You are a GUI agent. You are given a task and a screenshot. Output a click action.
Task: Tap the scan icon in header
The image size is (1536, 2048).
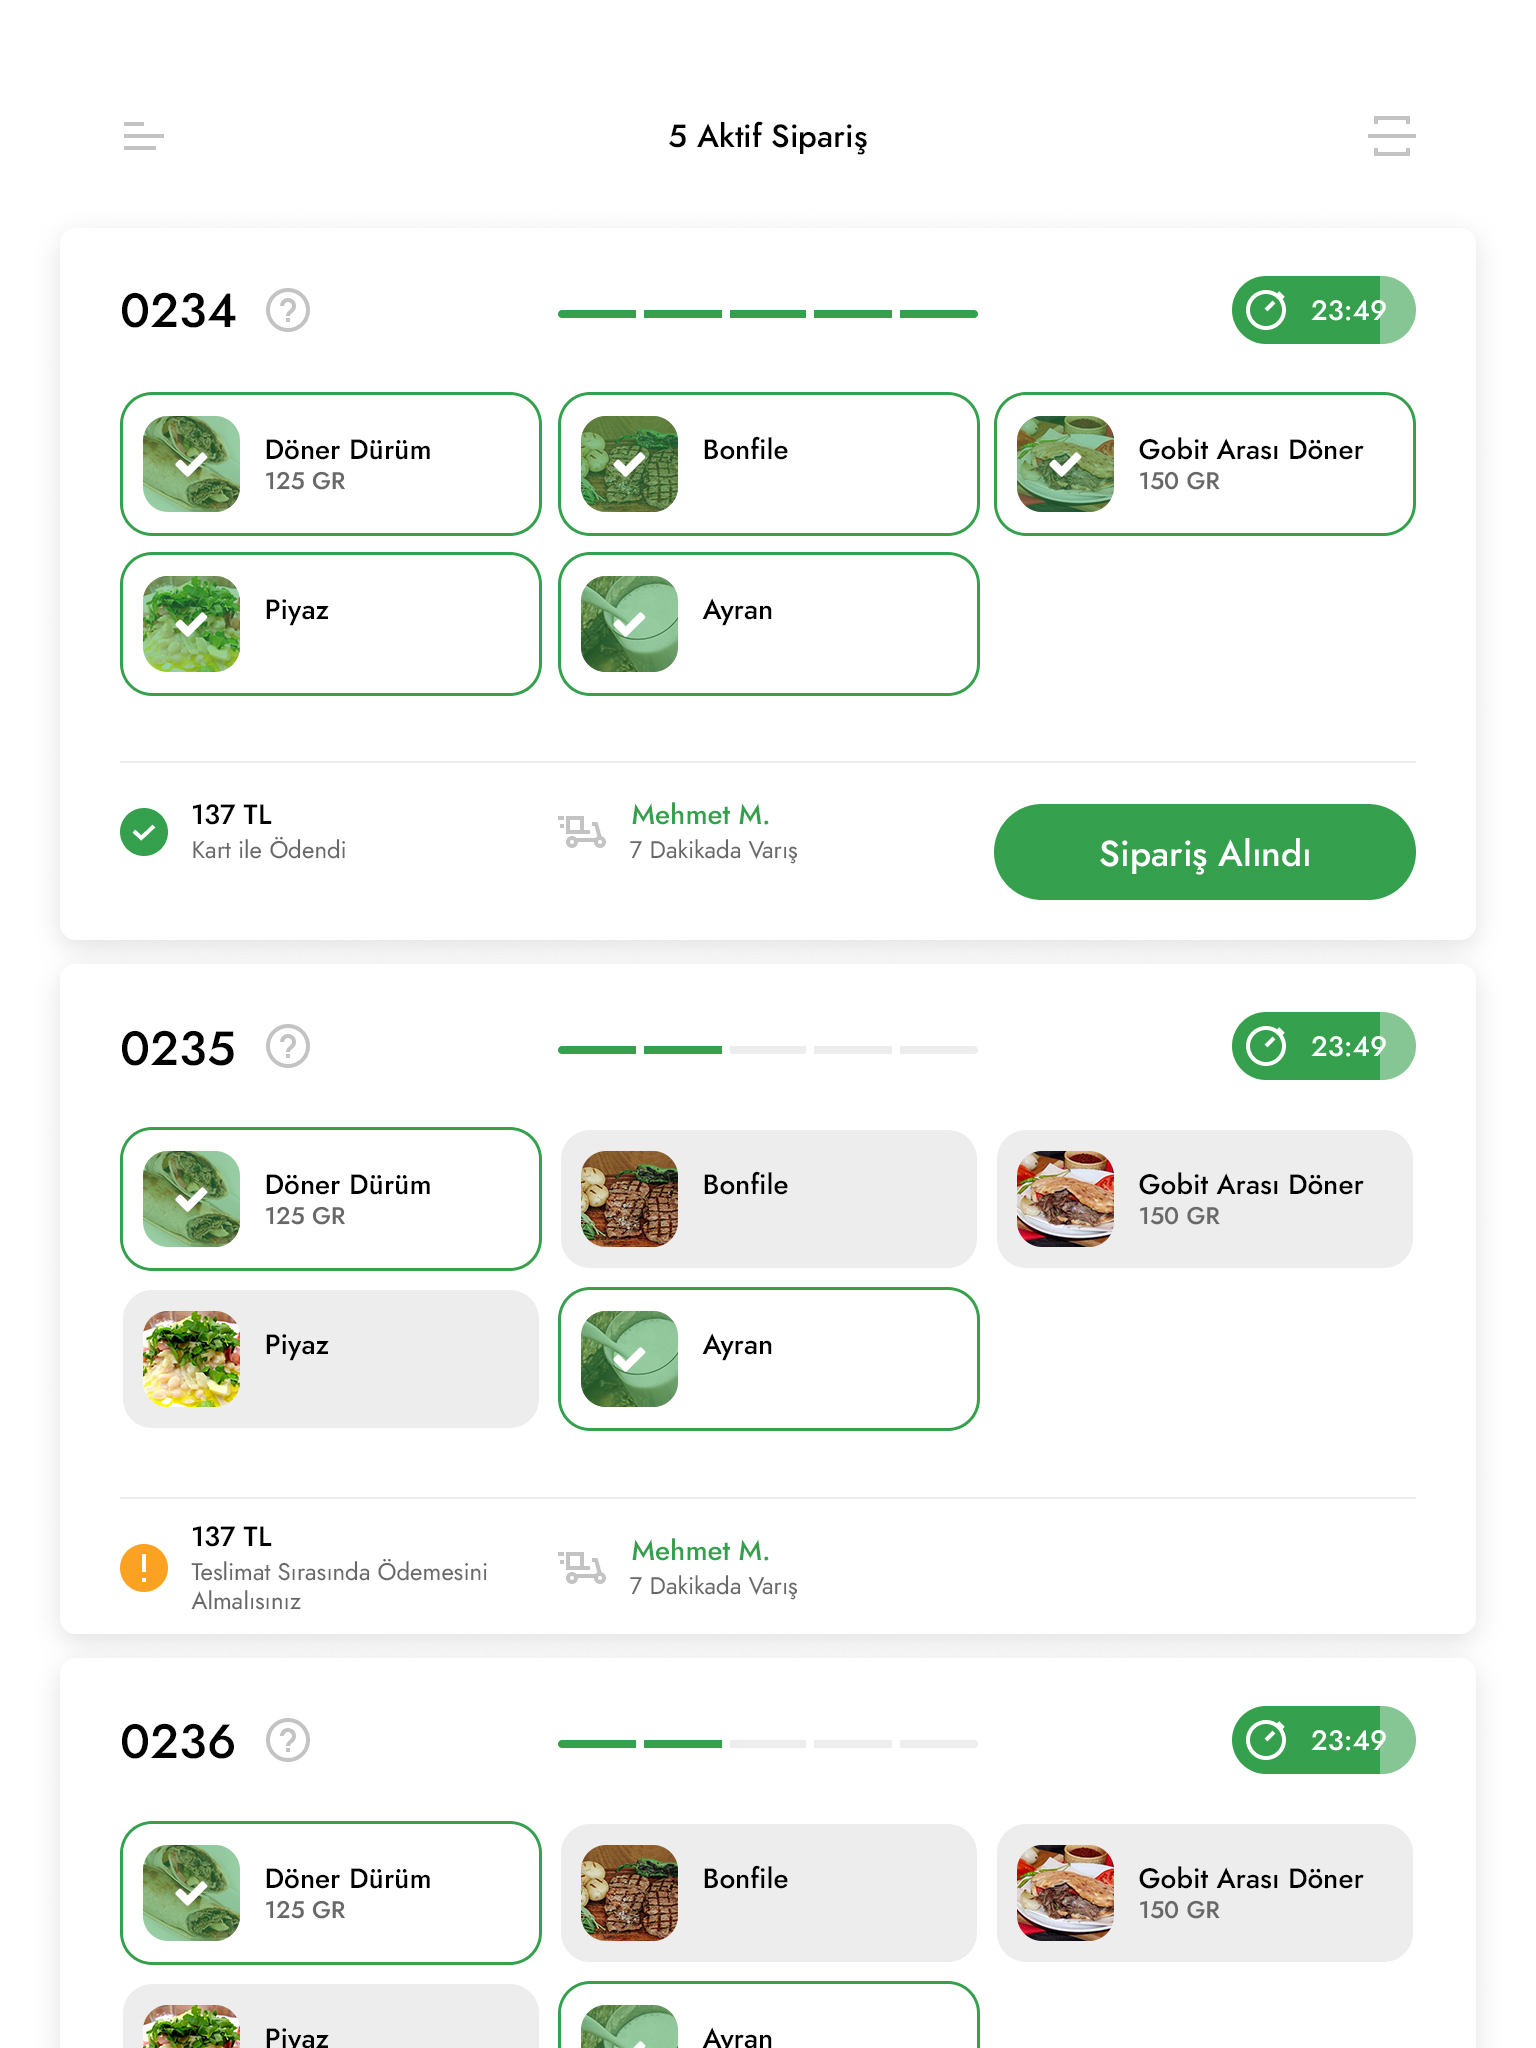pos(1391,136)
